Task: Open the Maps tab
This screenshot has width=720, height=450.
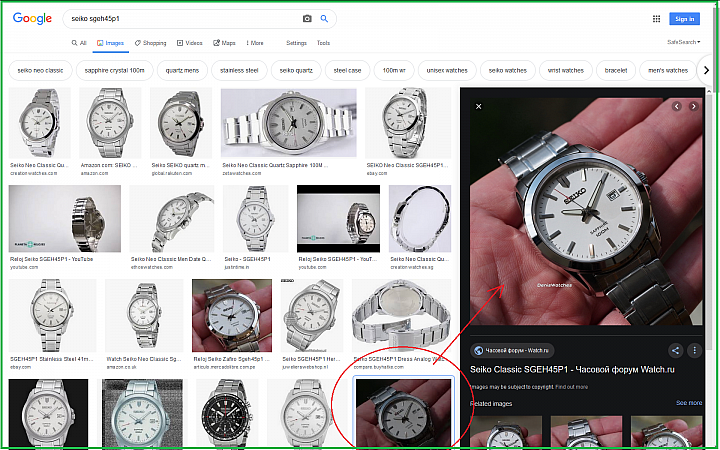Action: (x=225, y=43)
